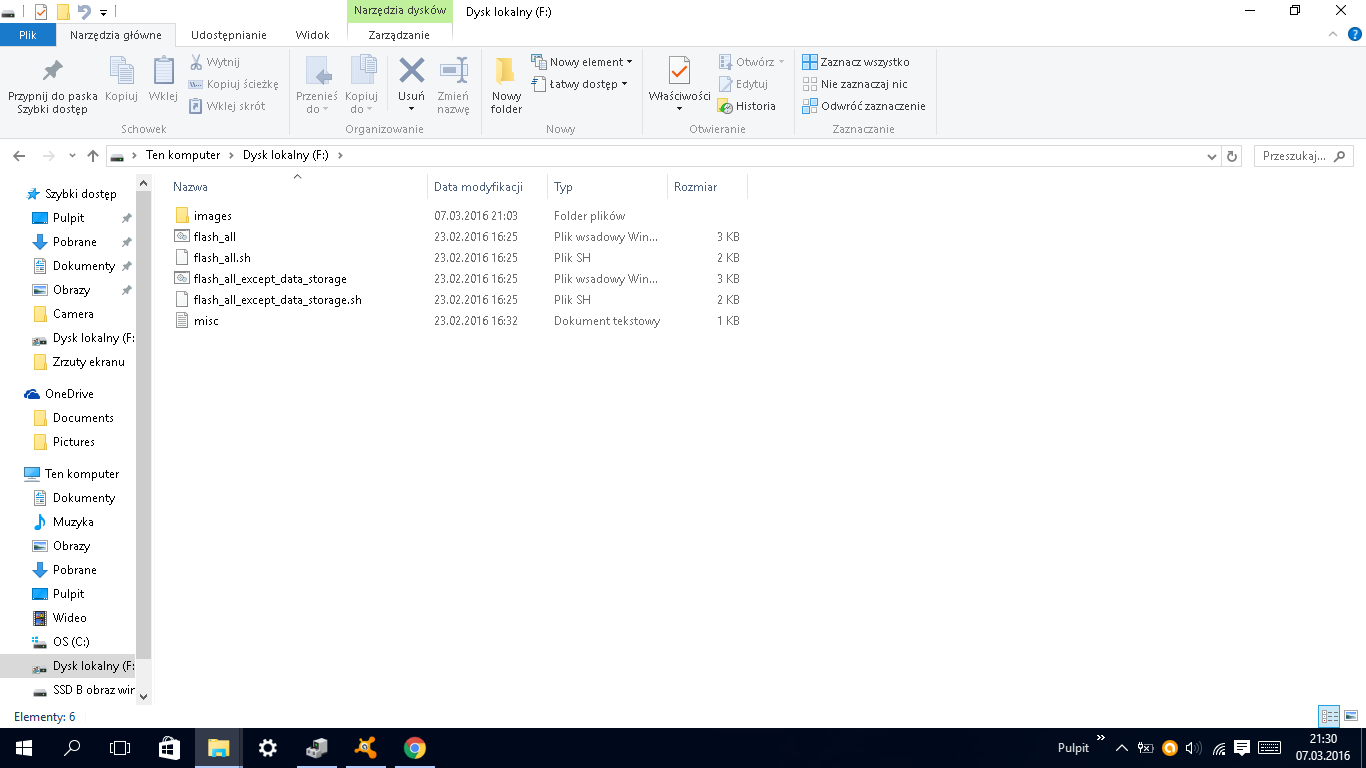The image size is (1366, 768).
Task: Click Odwróć zaznaczenie button
Action: (872, 106)
